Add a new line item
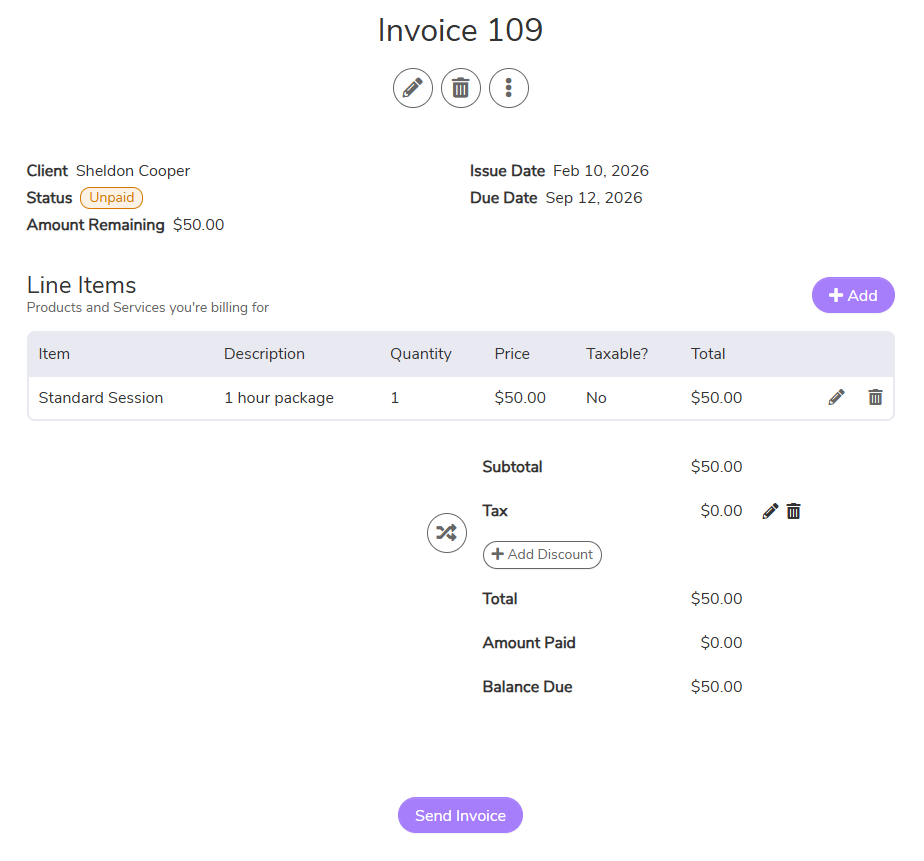The image size is (924, 861). click(x=852, y=295)
